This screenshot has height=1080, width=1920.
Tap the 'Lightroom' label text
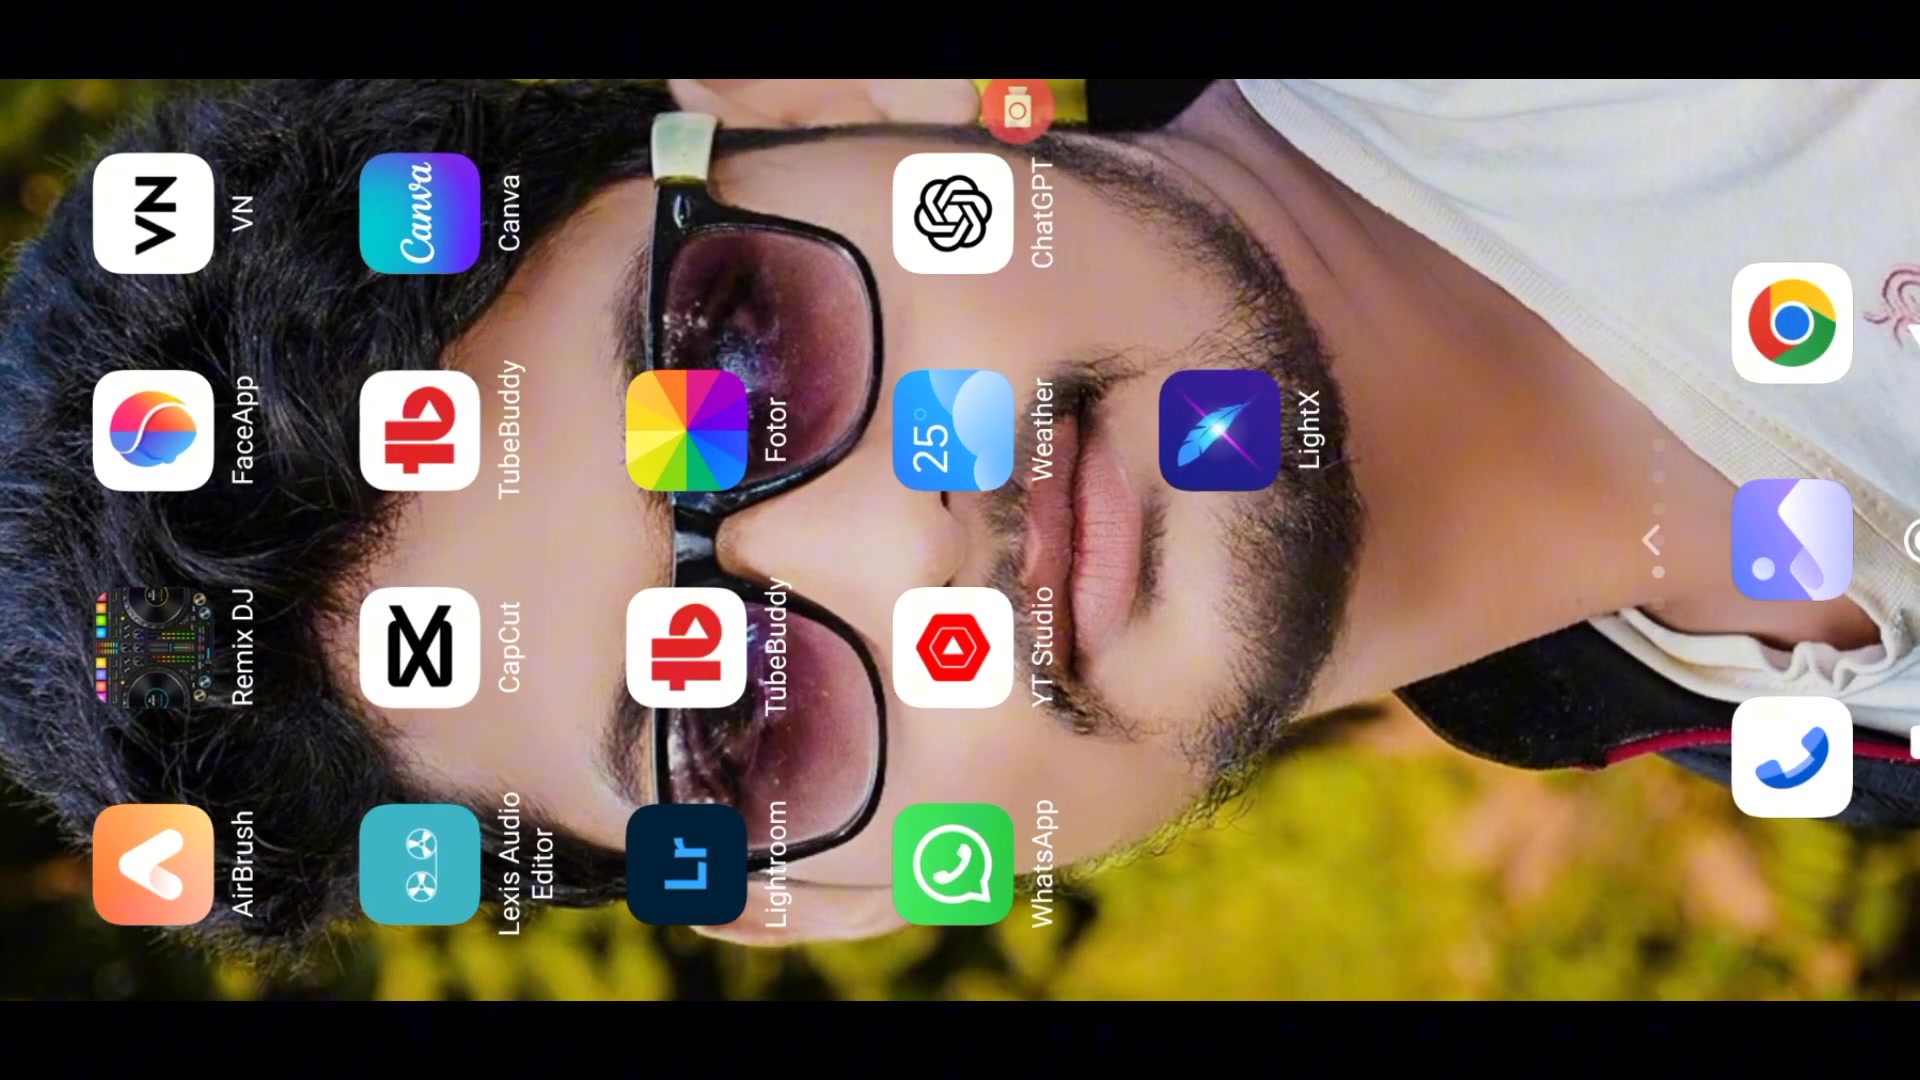[x=776, y=865]
